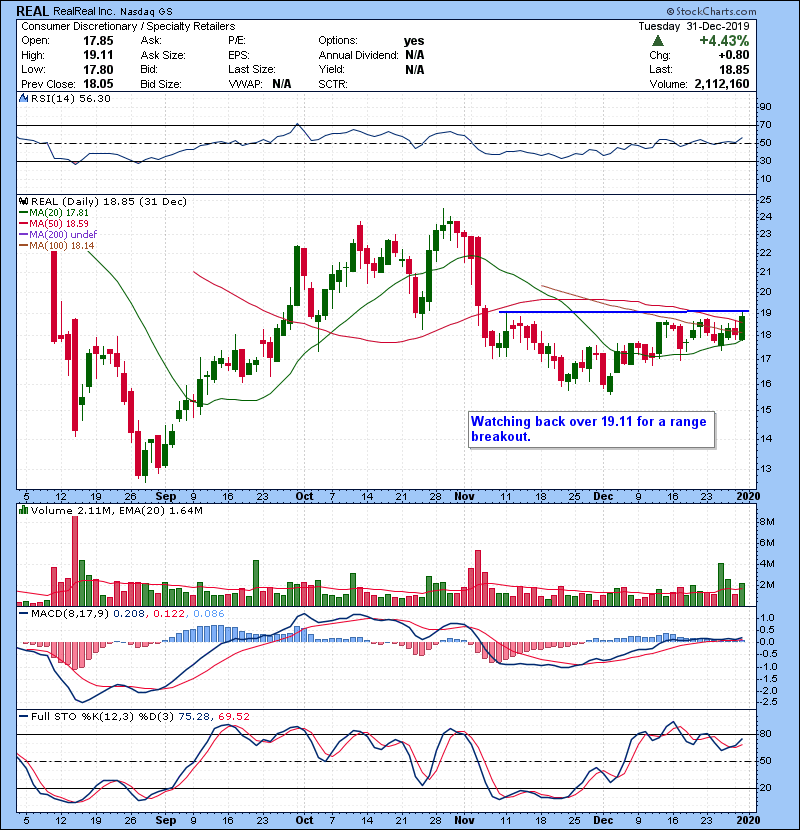This screenshot has height=830, width=800.
Task: Click the Nasdaq GS exchange label
Action: pos(146,12)
